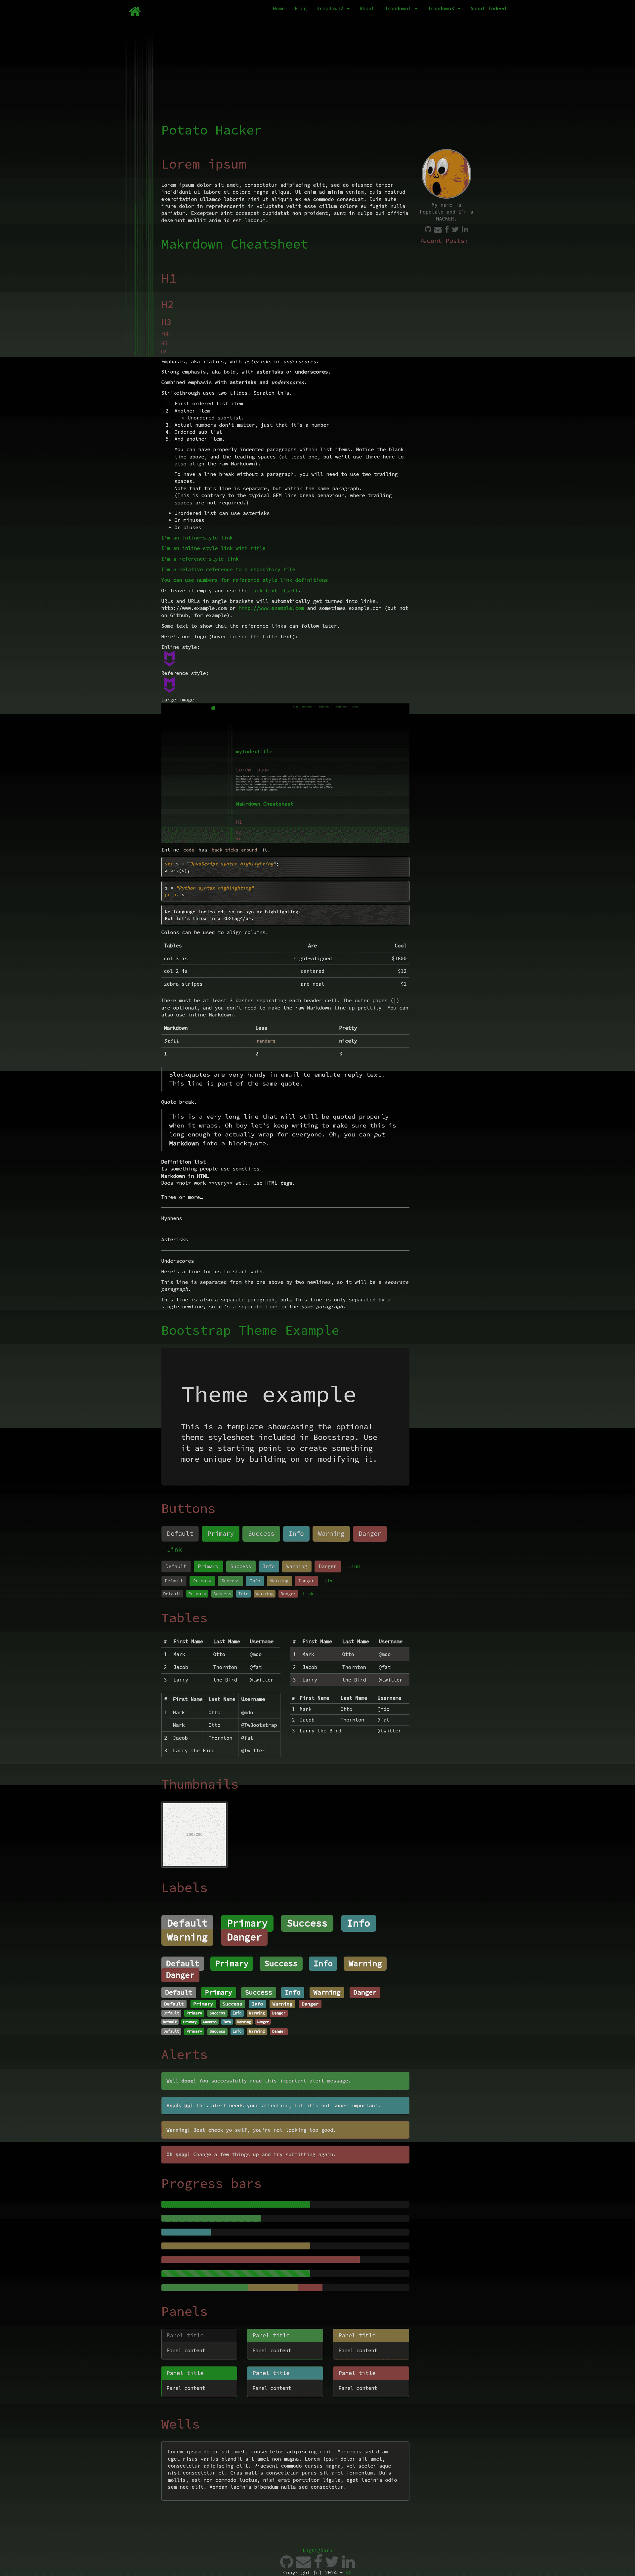Open the "I'm a reference-style link" hyperlink
Image resolution: width=635 pixels, height=2576 pixels.
(x=200, y=559)
